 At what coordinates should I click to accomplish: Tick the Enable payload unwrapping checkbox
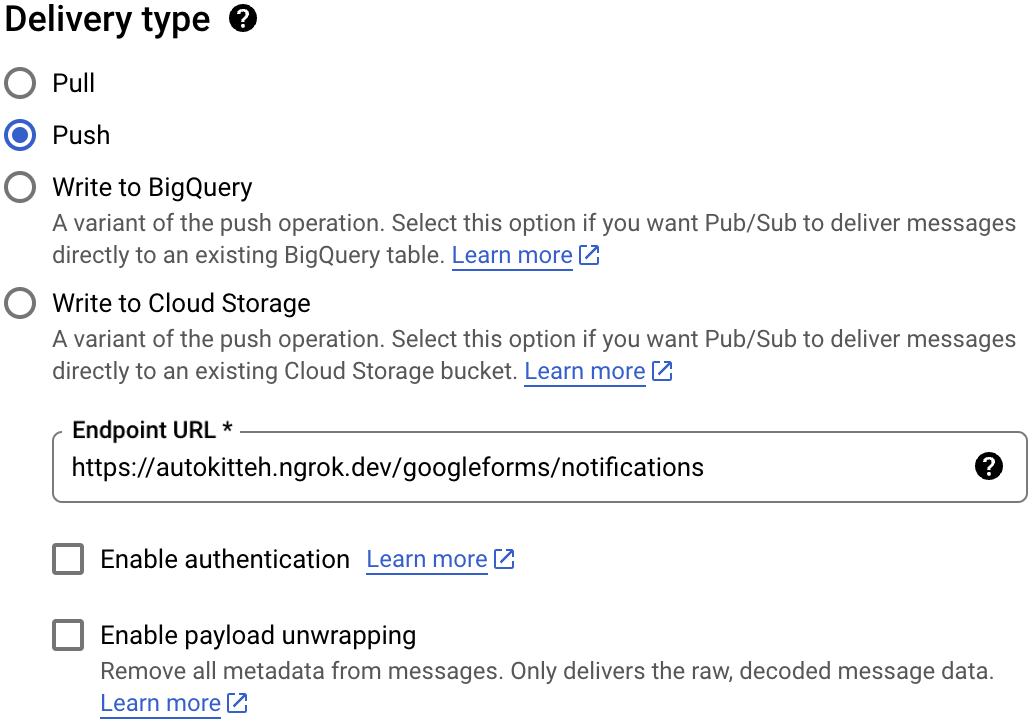point(68,635)
